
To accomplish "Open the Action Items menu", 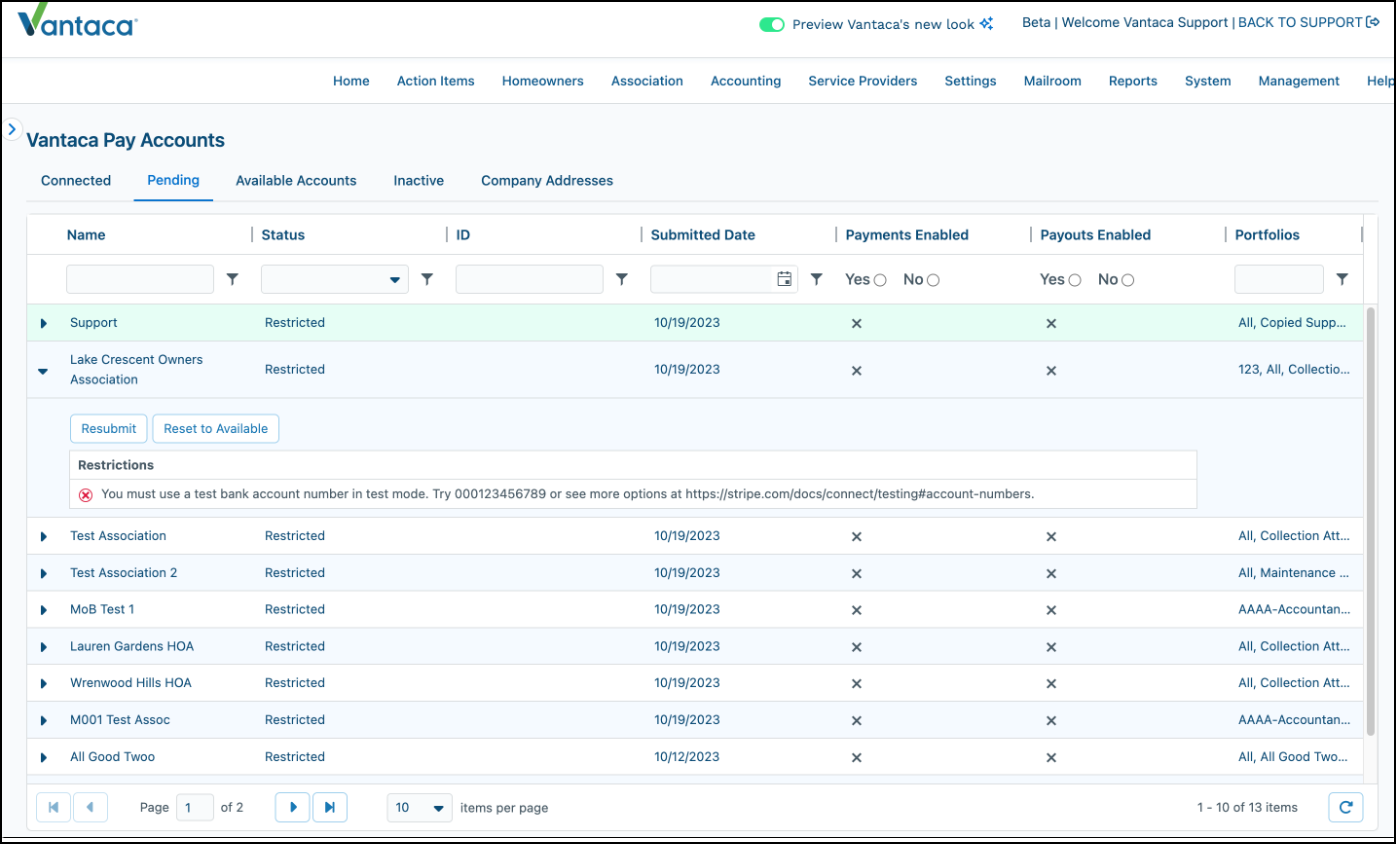I will 436,81.
